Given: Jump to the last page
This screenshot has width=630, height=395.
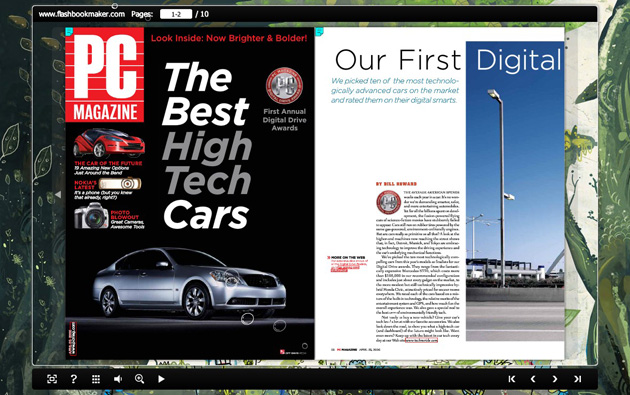Looking at the screenshot, I should pyautogui.click(x=577, y=379).
